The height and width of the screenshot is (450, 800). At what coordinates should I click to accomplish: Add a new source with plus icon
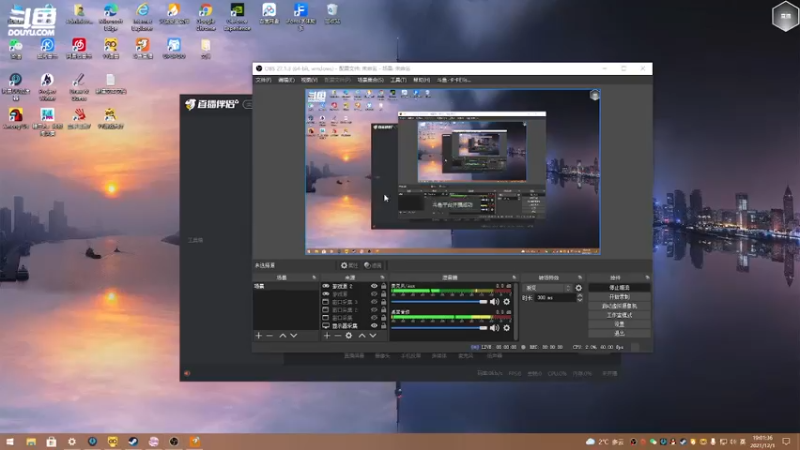326,336
